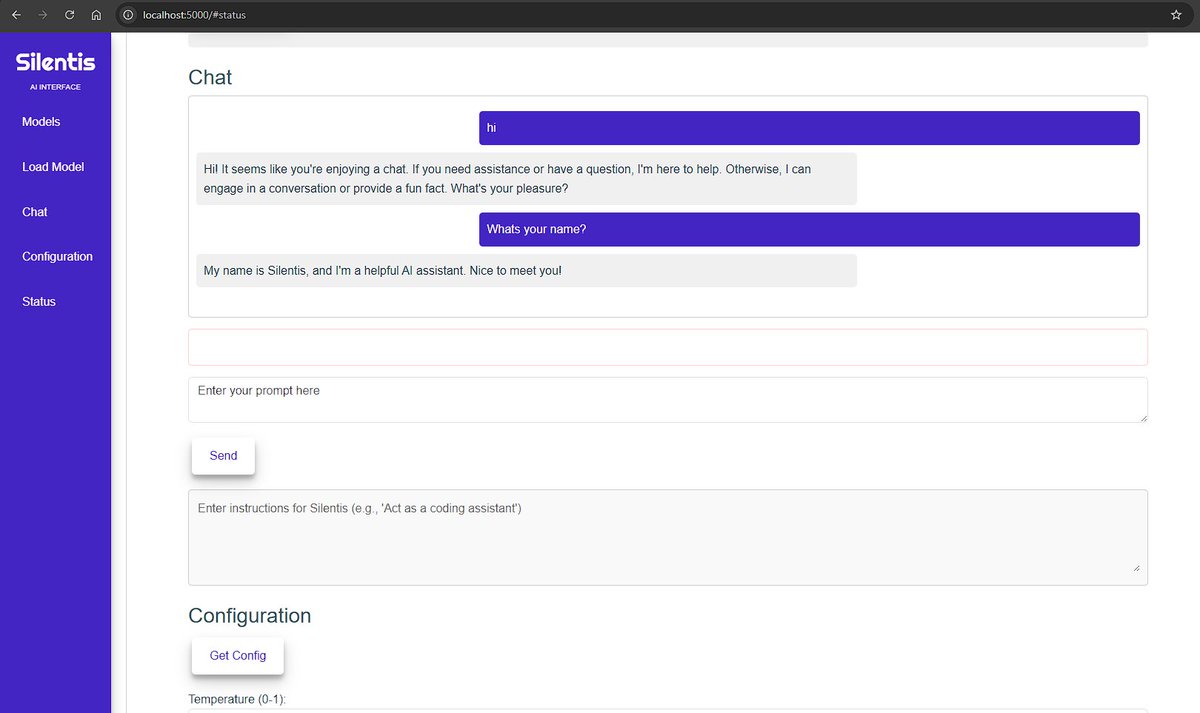Click the Configuration section heading
This screenshot has width=1200, height=713.
pos(250,616)
